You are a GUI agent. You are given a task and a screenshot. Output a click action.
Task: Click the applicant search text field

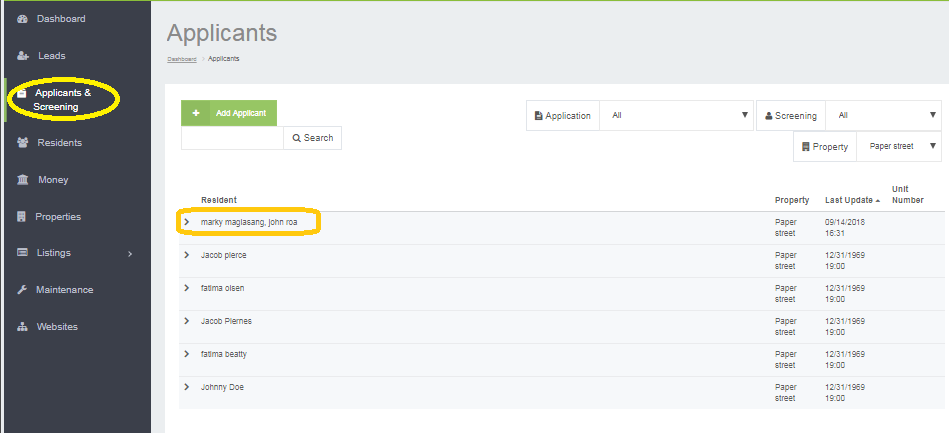[232, 138]
